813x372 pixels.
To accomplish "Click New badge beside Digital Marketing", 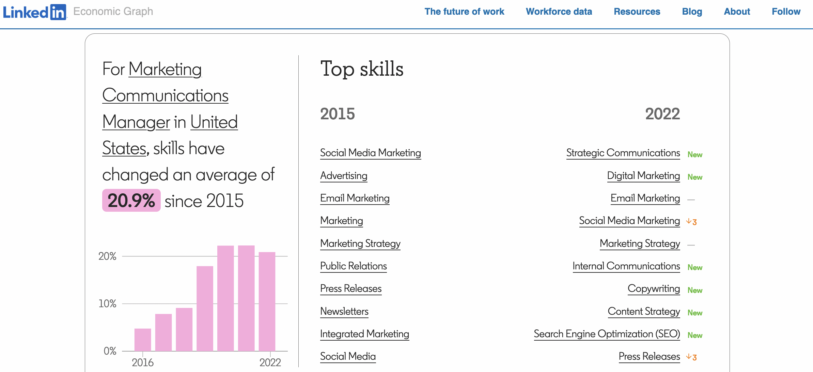I will pyautogui.click(x=695, y=177).
